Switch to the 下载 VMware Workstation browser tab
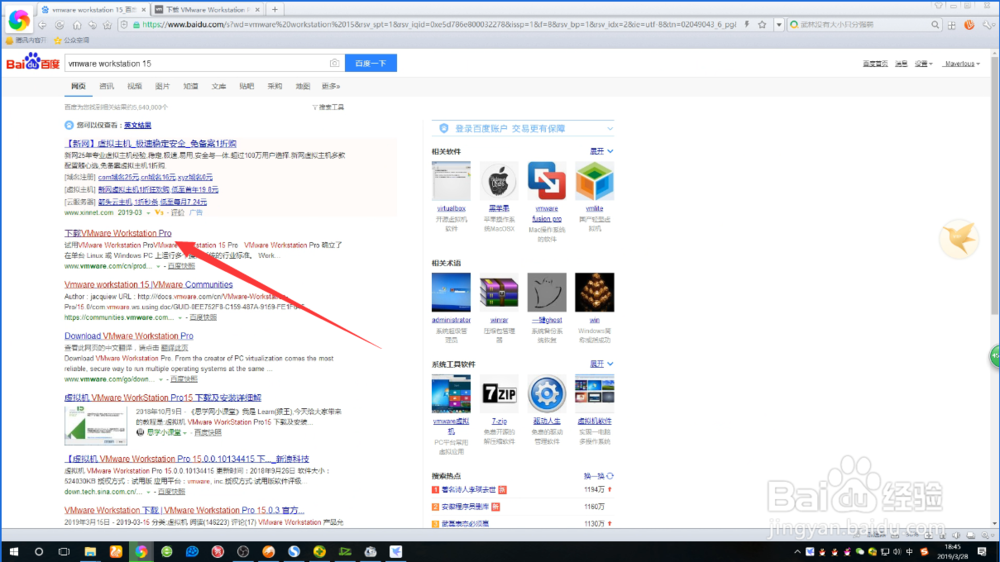The height and width of the screenshot is (562, 1000). [x=207, y=10]
